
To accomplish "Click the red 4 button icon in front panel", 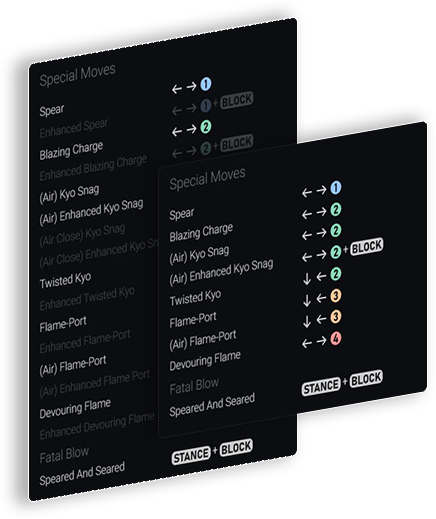I will coord(336,339).
